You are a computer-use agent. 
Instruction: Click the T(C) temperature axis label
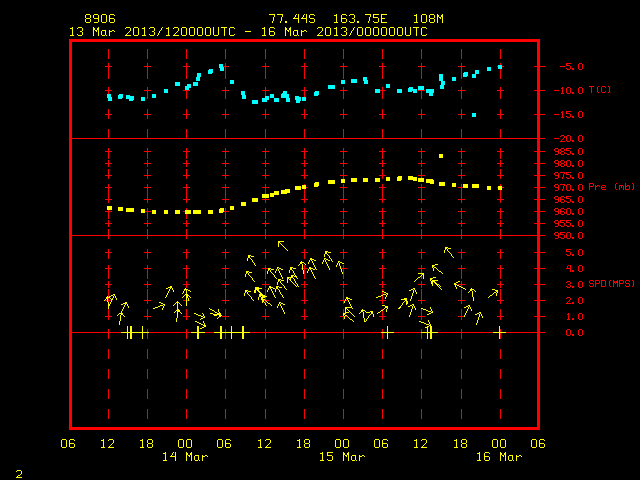coord(600,89)
